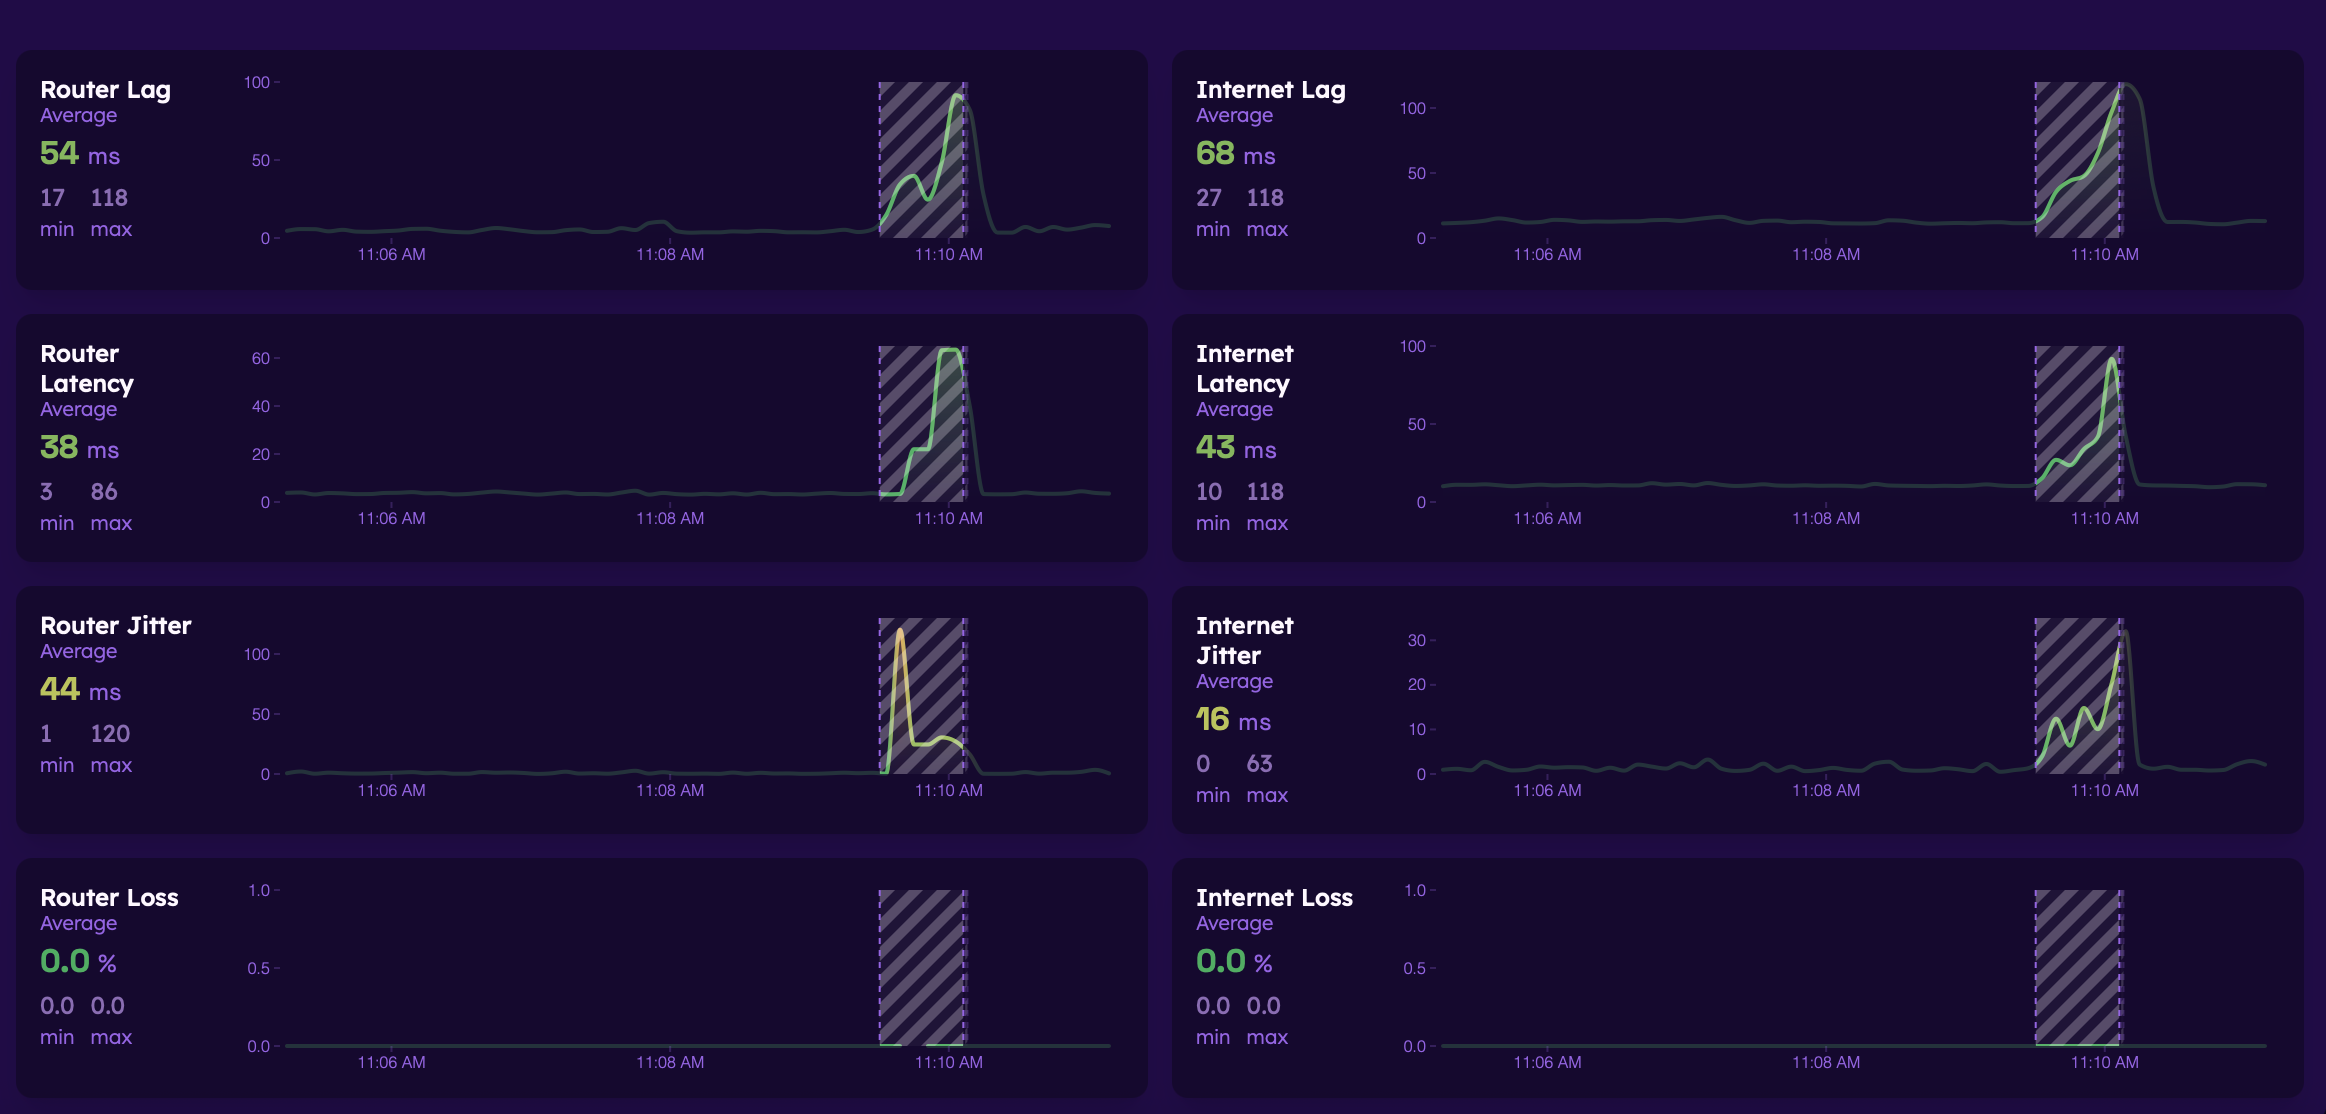Click the Router Lag title
2326x1114 pixels.
105,90
